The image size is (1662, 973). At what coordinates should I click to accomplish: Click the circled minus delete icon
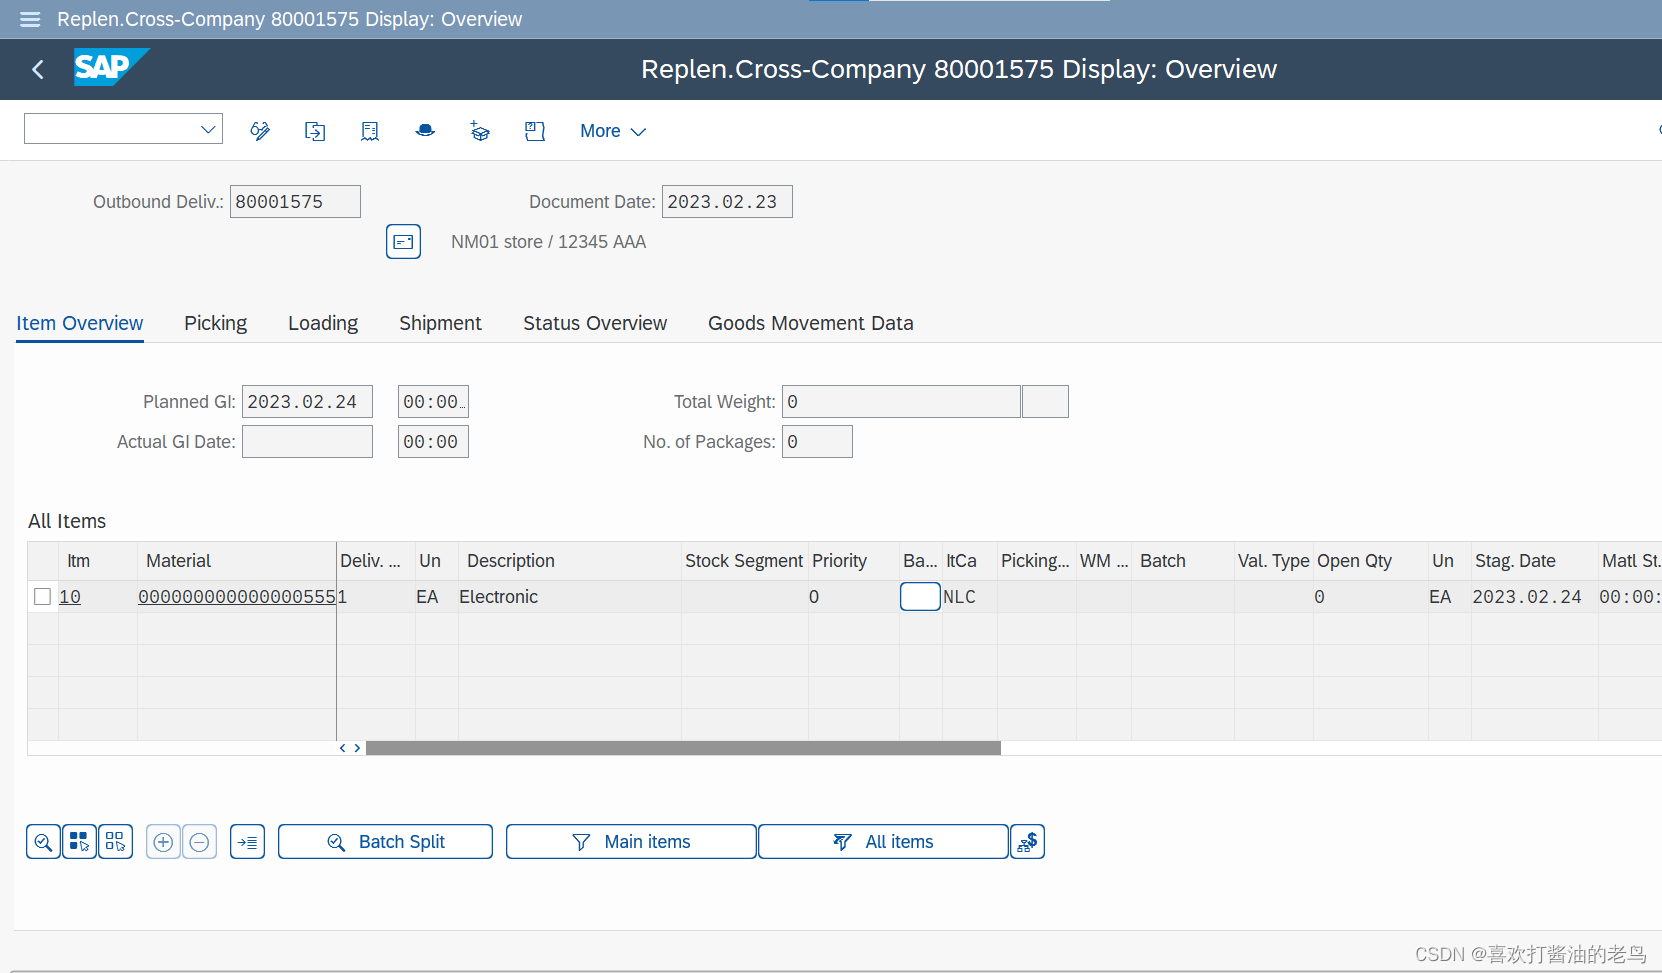(199, 842)
